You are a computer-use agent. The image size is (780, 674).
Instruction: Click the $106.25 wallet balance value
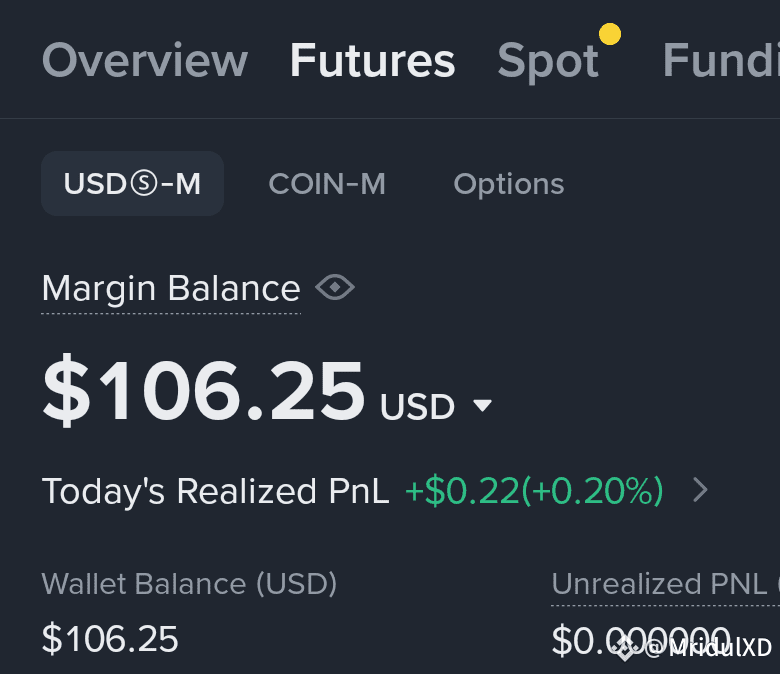click(110, 639)
